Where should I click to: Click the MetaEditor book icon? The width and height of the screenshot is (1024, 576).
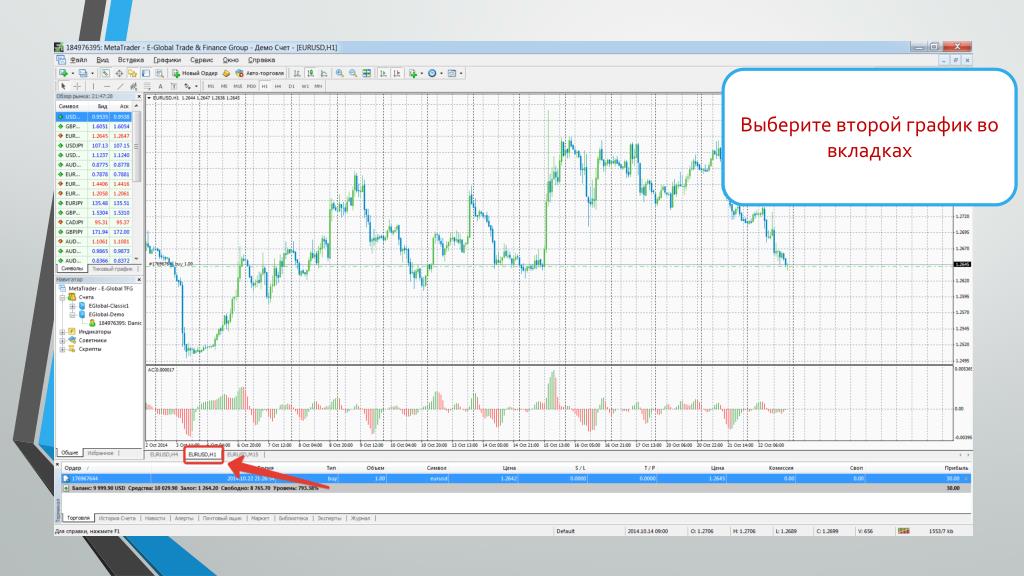tap(227, 73)
